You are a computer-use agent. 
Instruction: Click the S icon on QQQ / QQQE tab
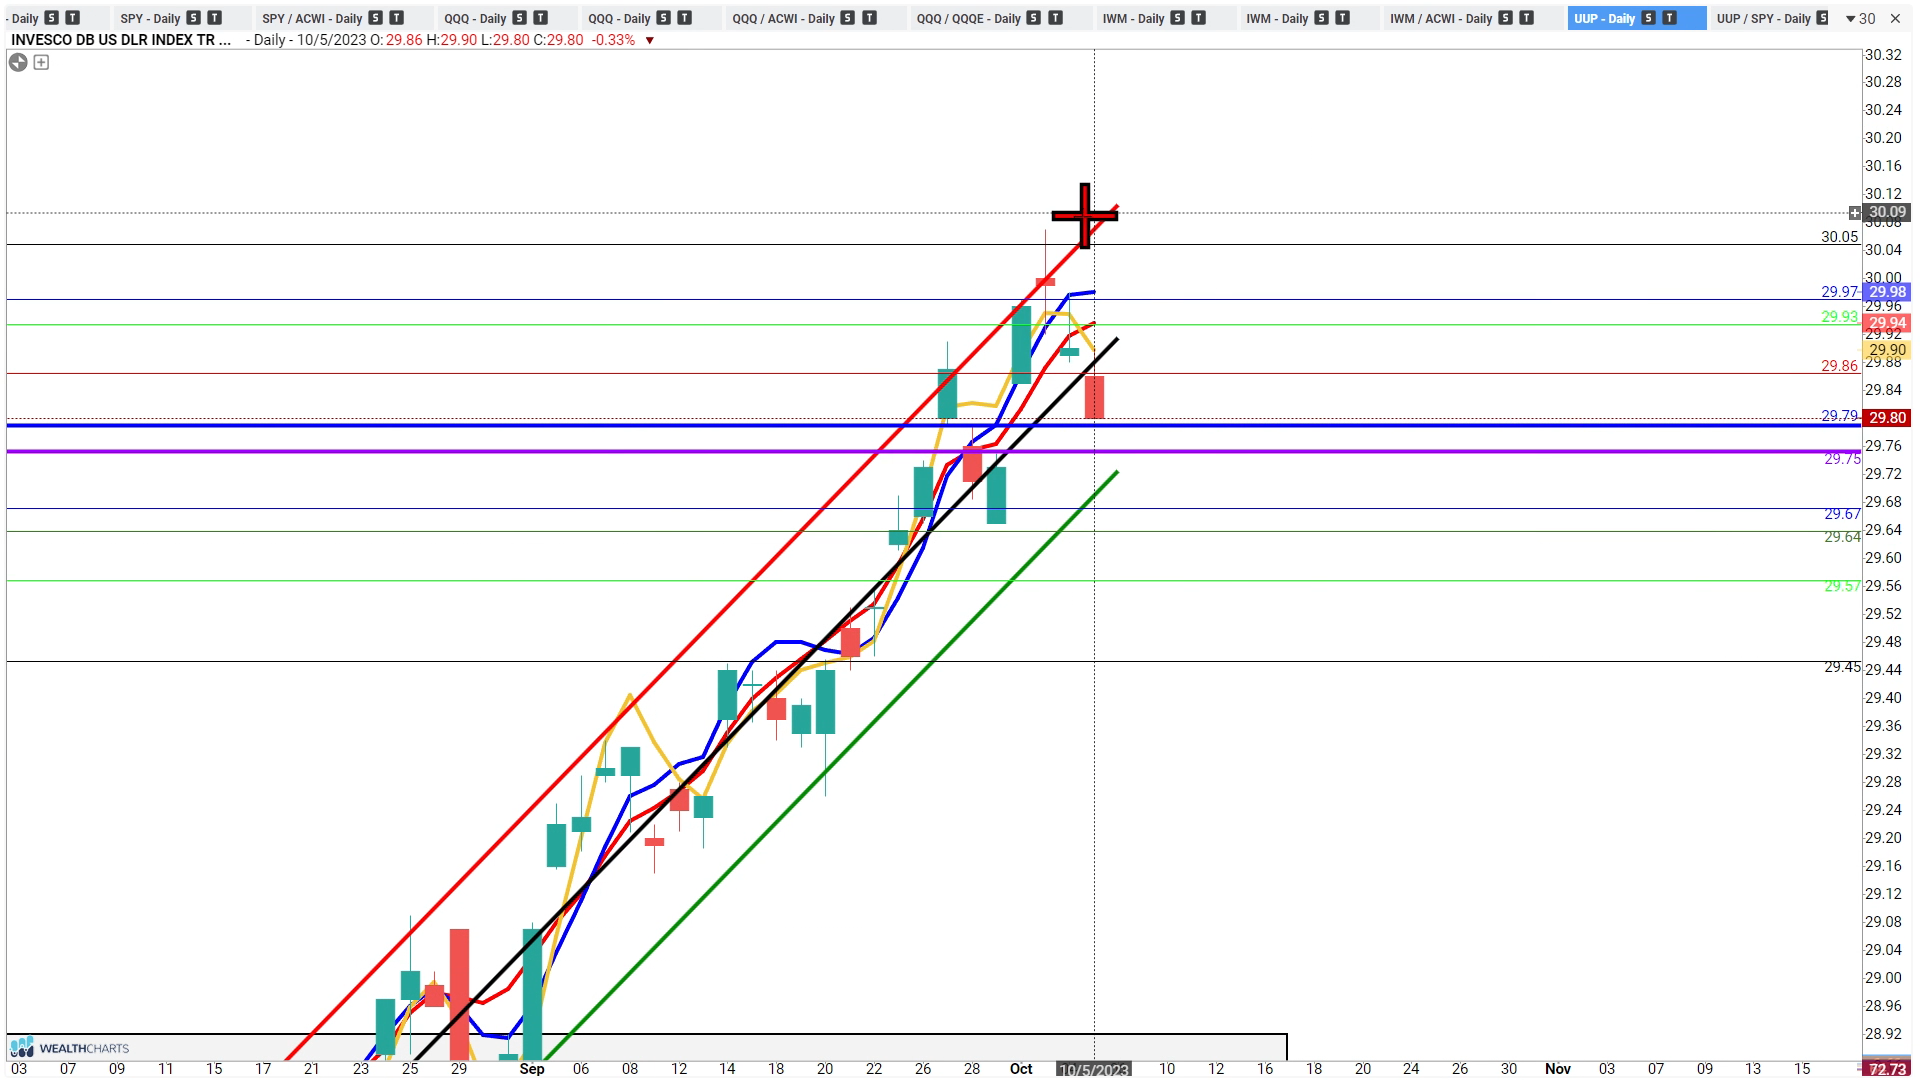1034,18
